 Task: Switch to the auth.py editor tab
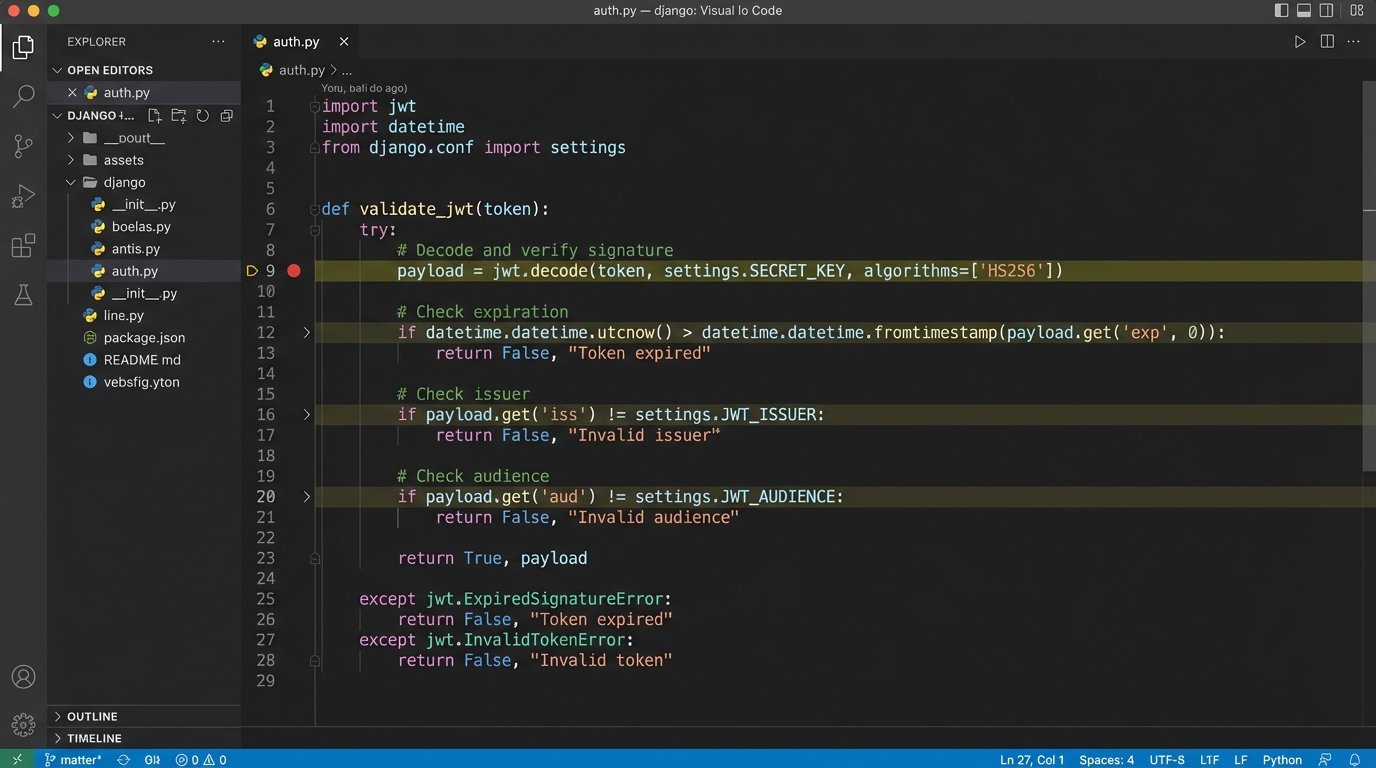(296, 41)
